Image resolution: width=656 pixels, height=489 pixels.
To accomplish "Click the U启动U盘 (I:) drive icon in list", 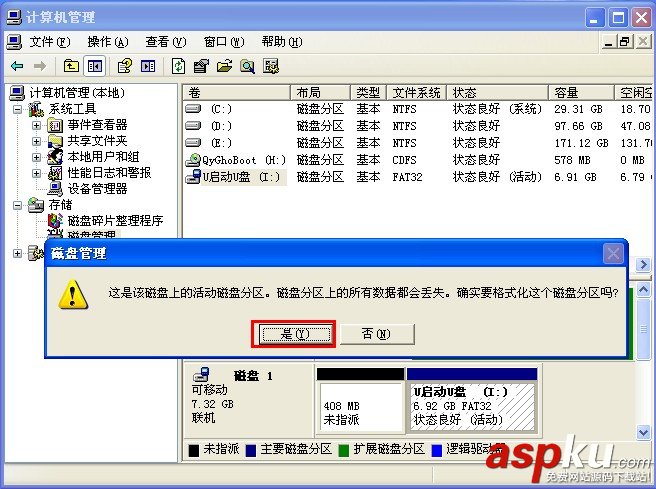I will [x=193, y=177].
